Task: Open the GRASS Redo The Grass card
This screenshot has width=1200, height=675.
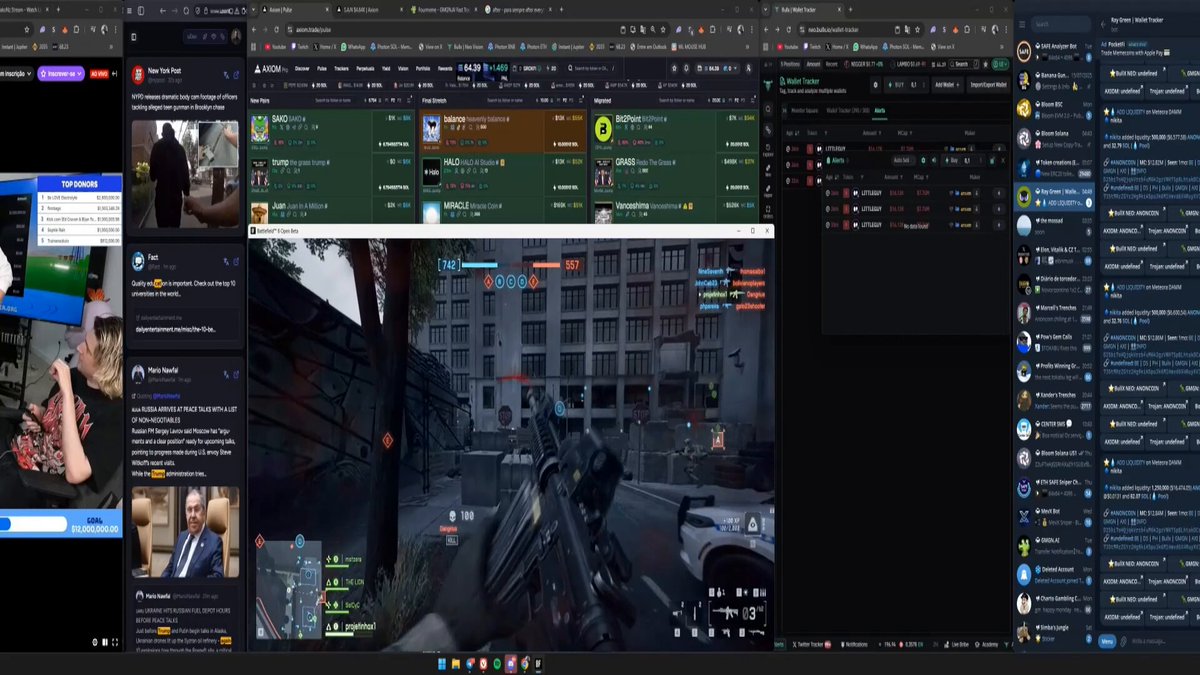Action: (x=674, y=173)
